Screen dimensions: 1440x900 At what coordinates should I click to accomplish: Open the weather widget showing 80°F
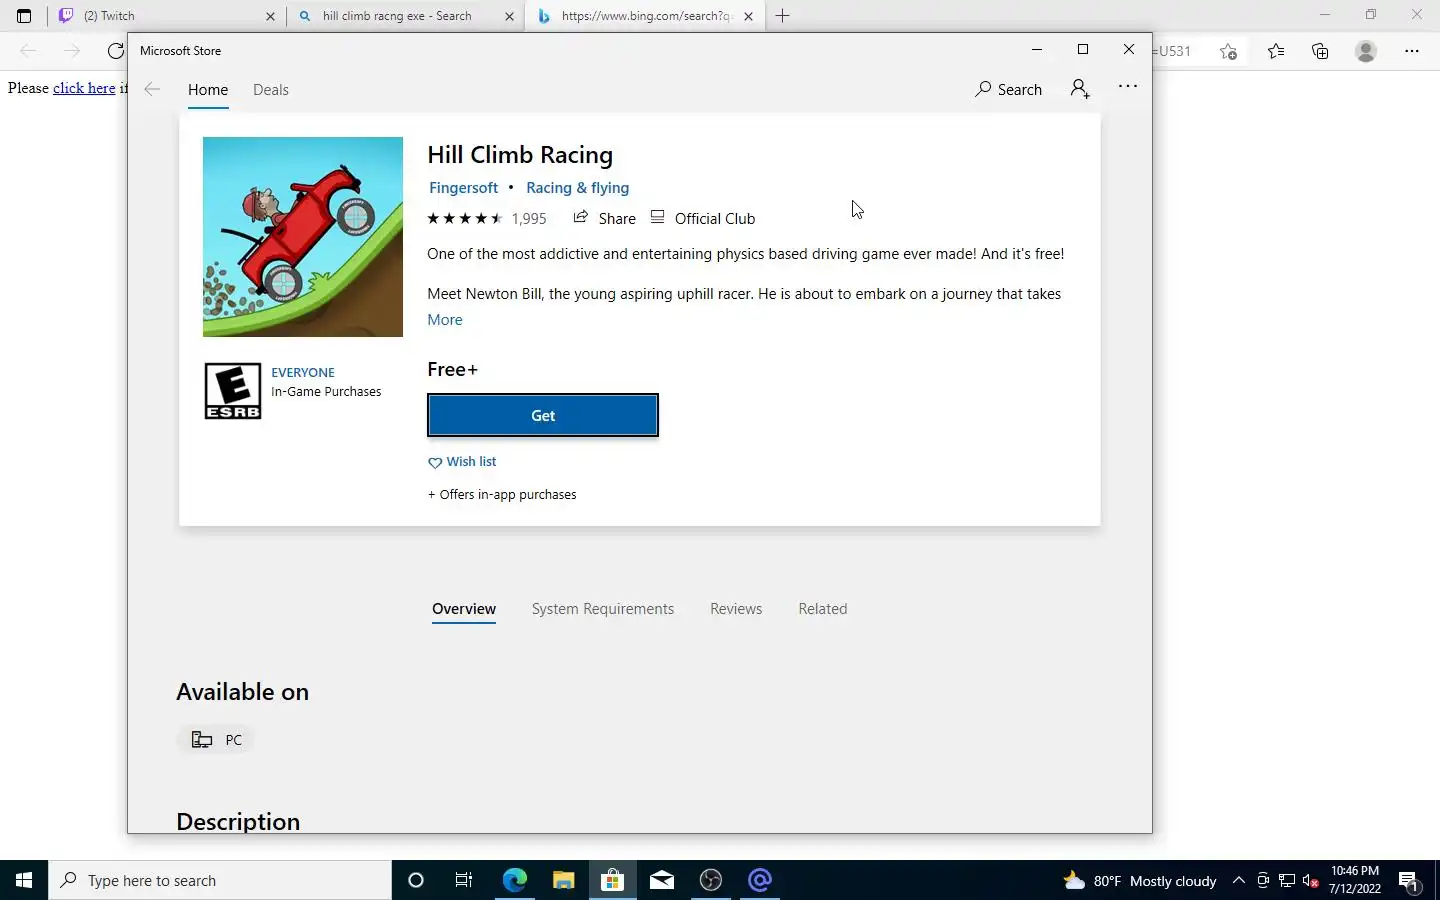(x=1140, y=881)
